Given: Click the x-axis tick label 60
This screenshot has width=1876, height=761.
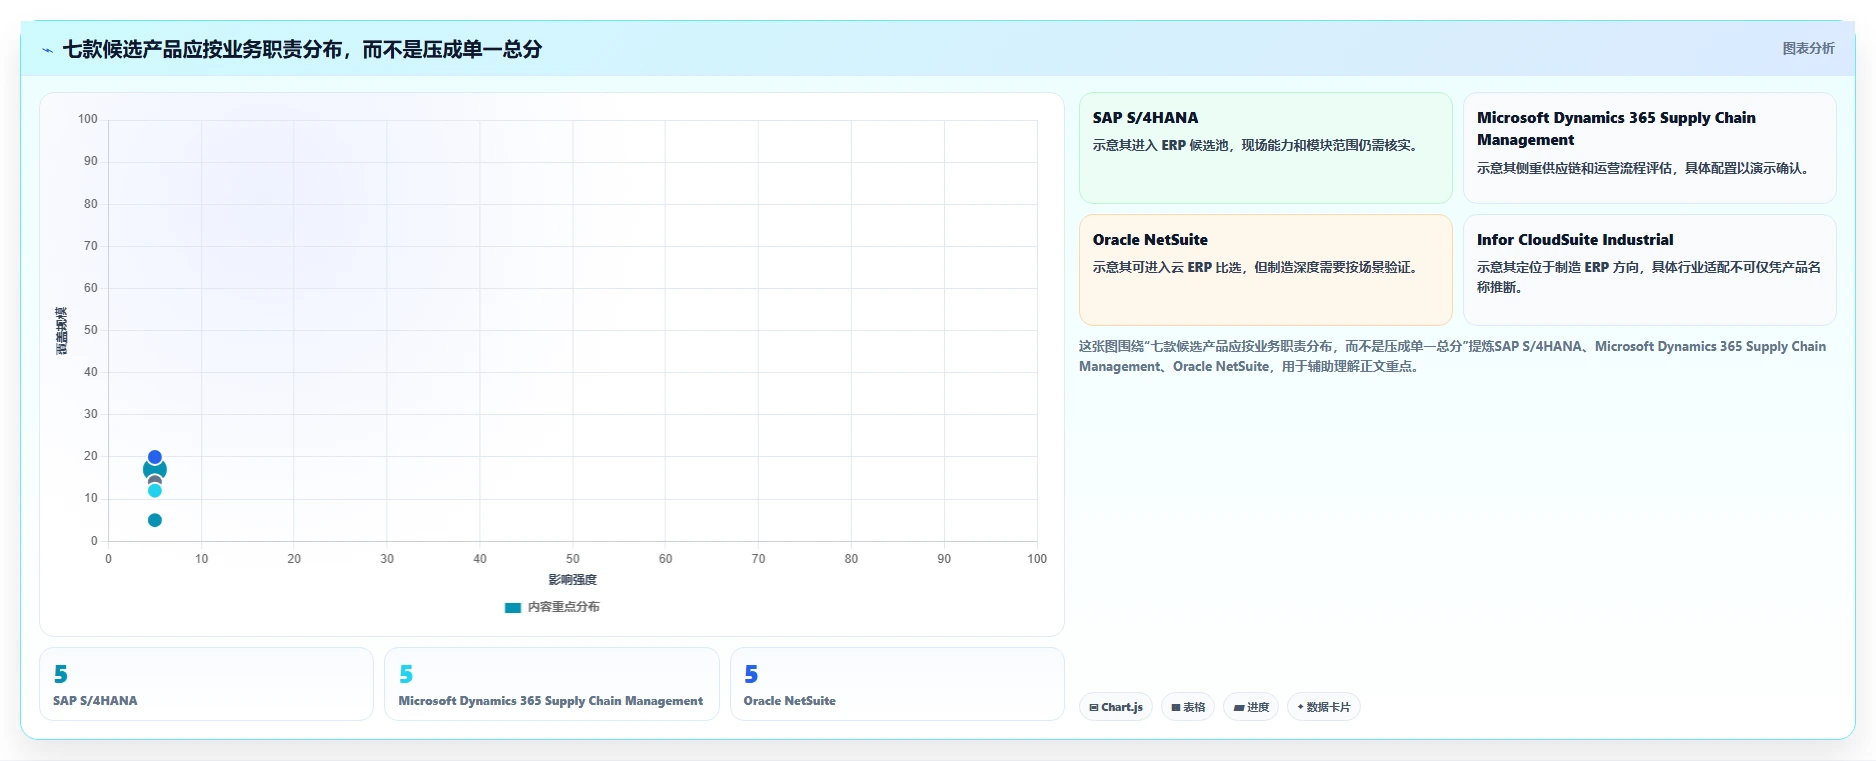Looking at the screenshot, I should click(665, 559).
